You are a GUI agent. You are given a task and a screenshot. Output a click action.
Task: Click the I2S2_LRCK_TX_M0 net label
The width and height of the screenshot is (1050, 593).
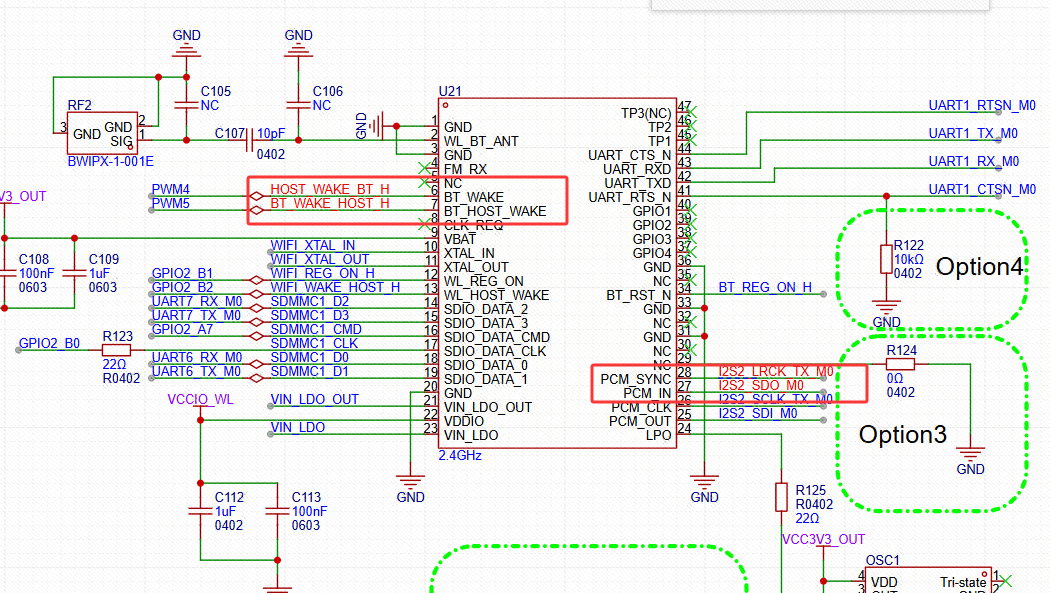pos(776,371)
